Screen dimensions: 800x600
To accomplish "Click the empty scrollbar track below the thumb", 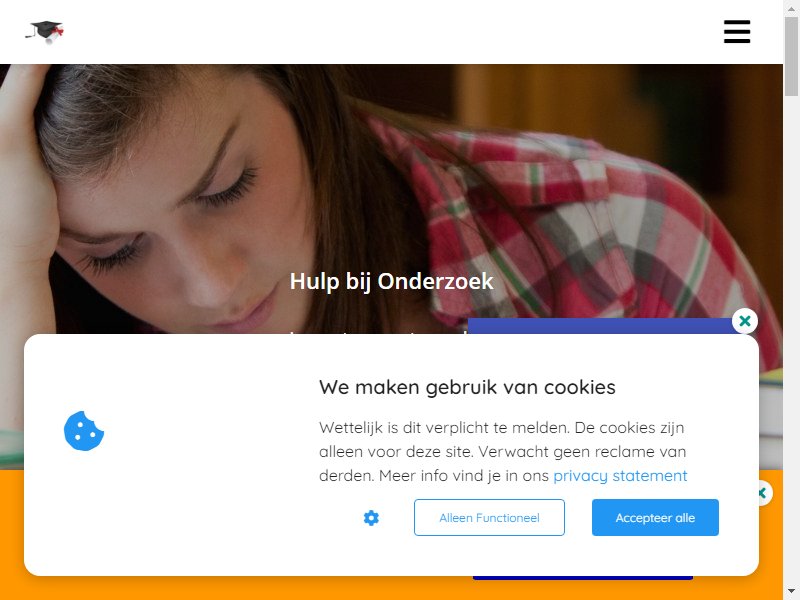I will [x=791, y=337].
